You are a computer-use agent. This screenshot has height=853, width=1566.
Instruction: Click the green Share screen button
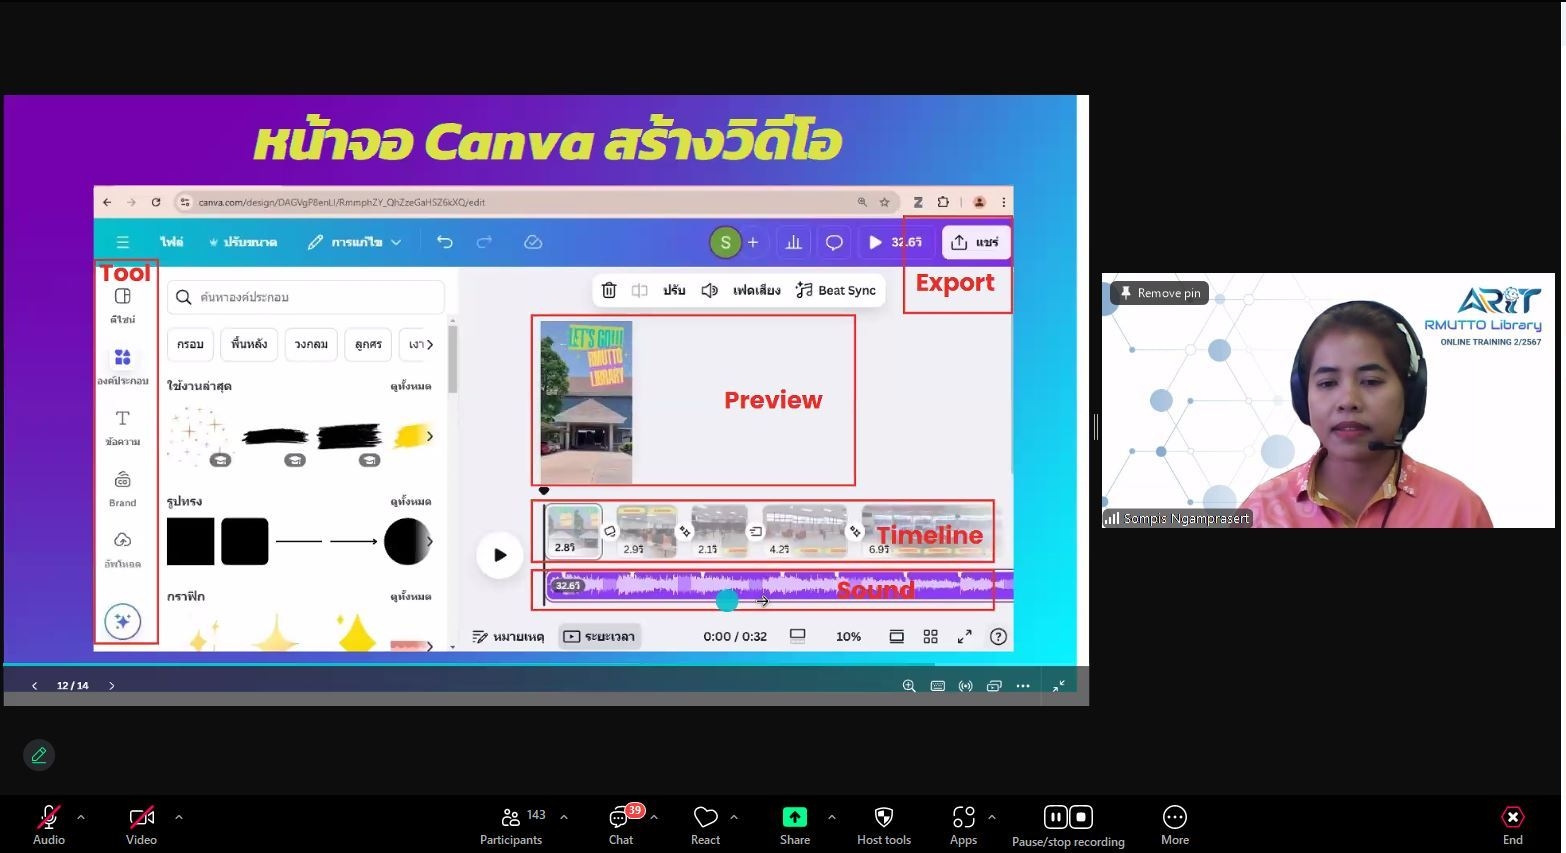795,826
